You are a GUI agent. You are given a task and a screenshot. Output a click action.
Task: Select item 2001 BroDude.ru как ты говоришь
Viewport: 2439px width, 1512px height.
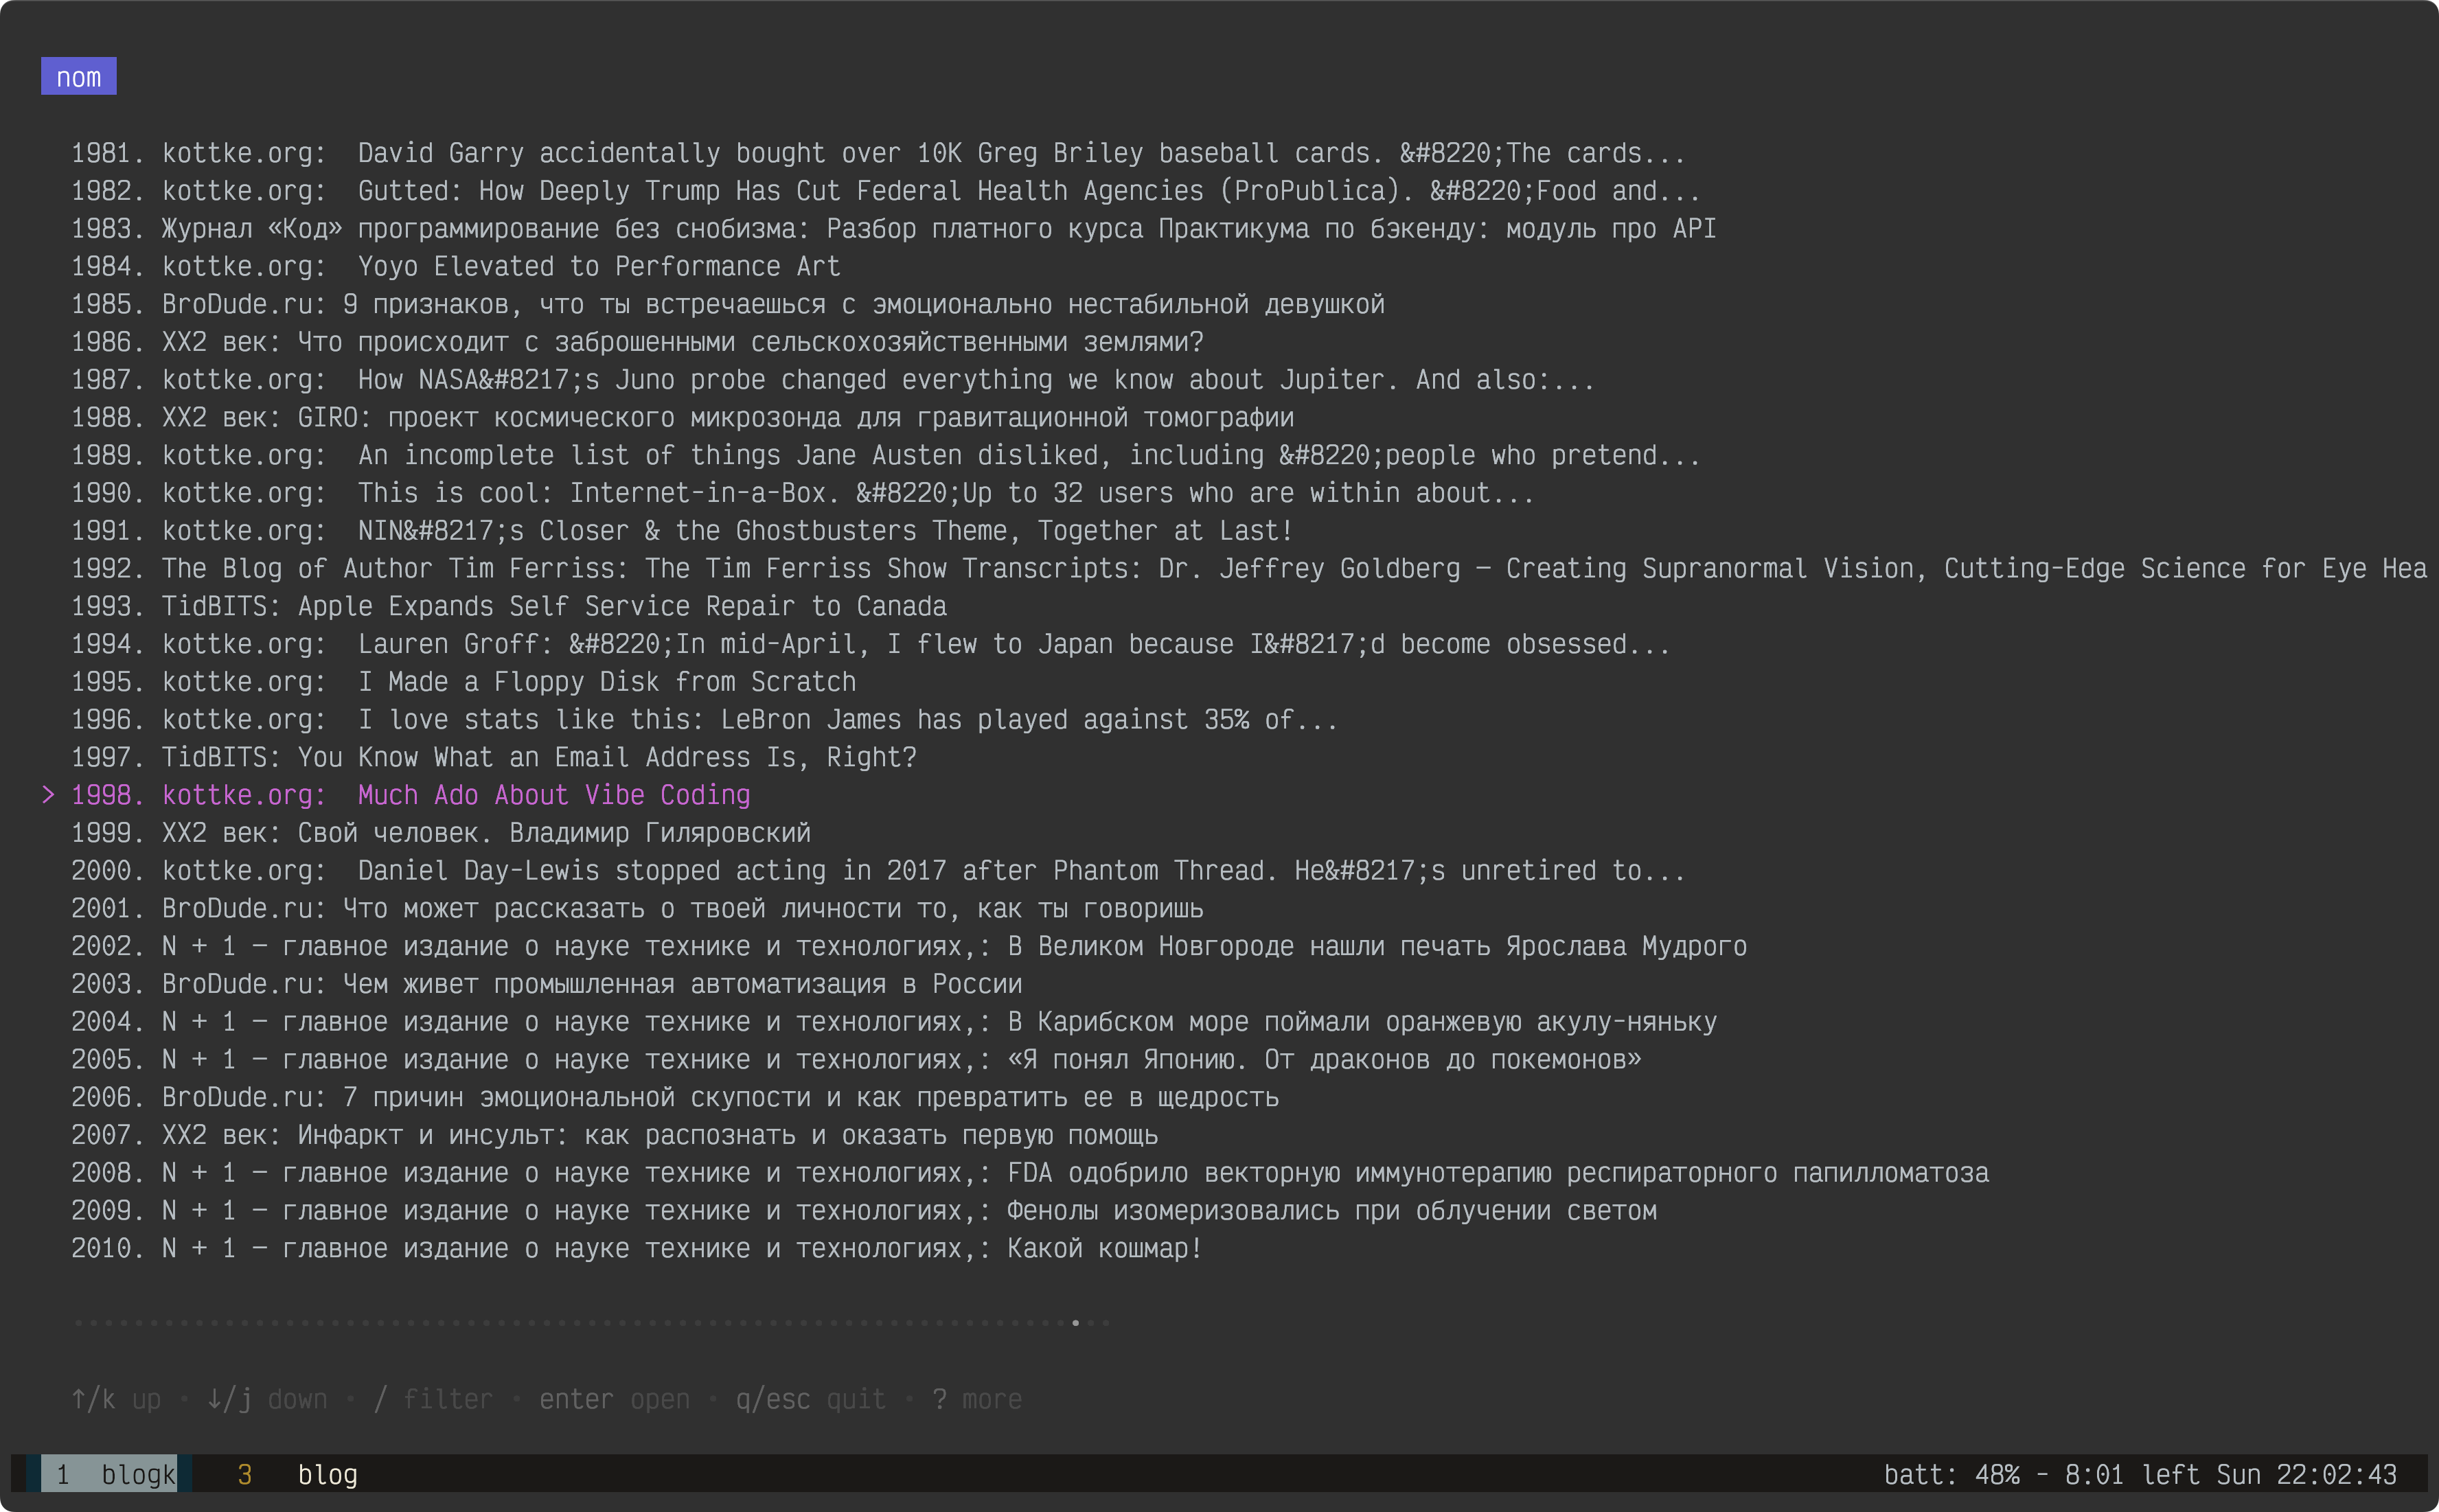[x=637, y=909]
